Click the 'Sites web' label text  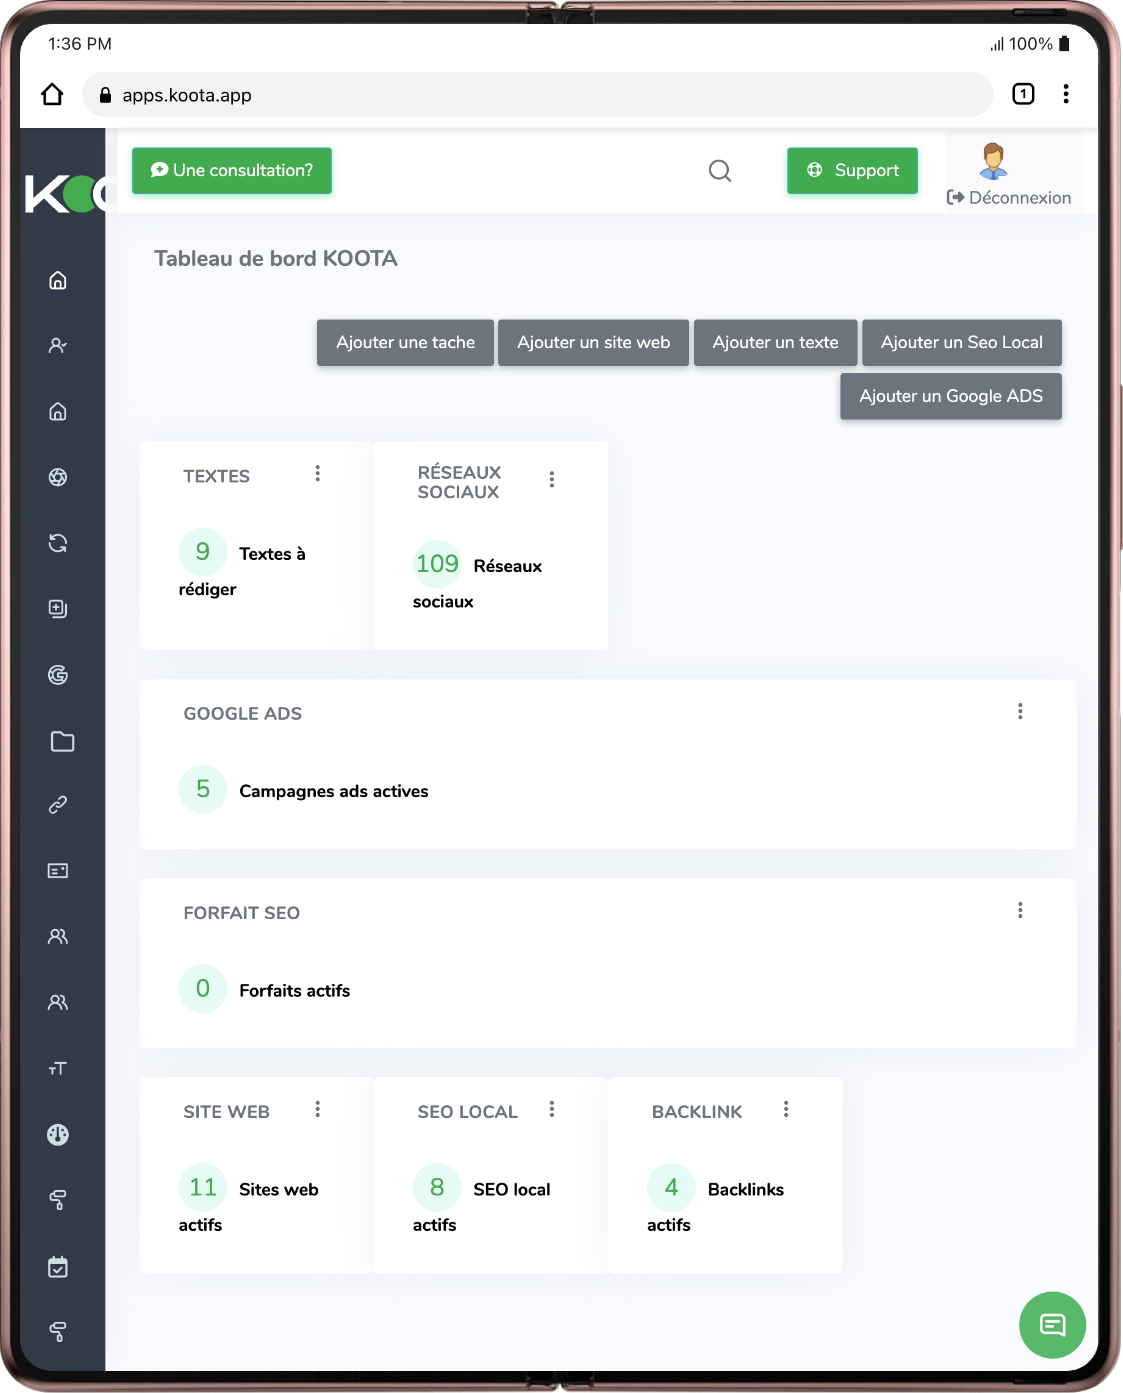(x=279, y=1190)
